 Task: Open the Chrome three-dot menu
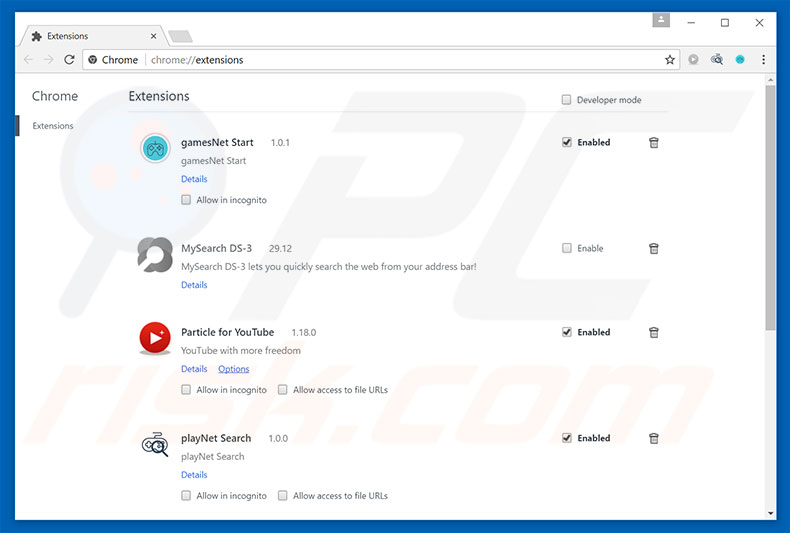point(763,59)
